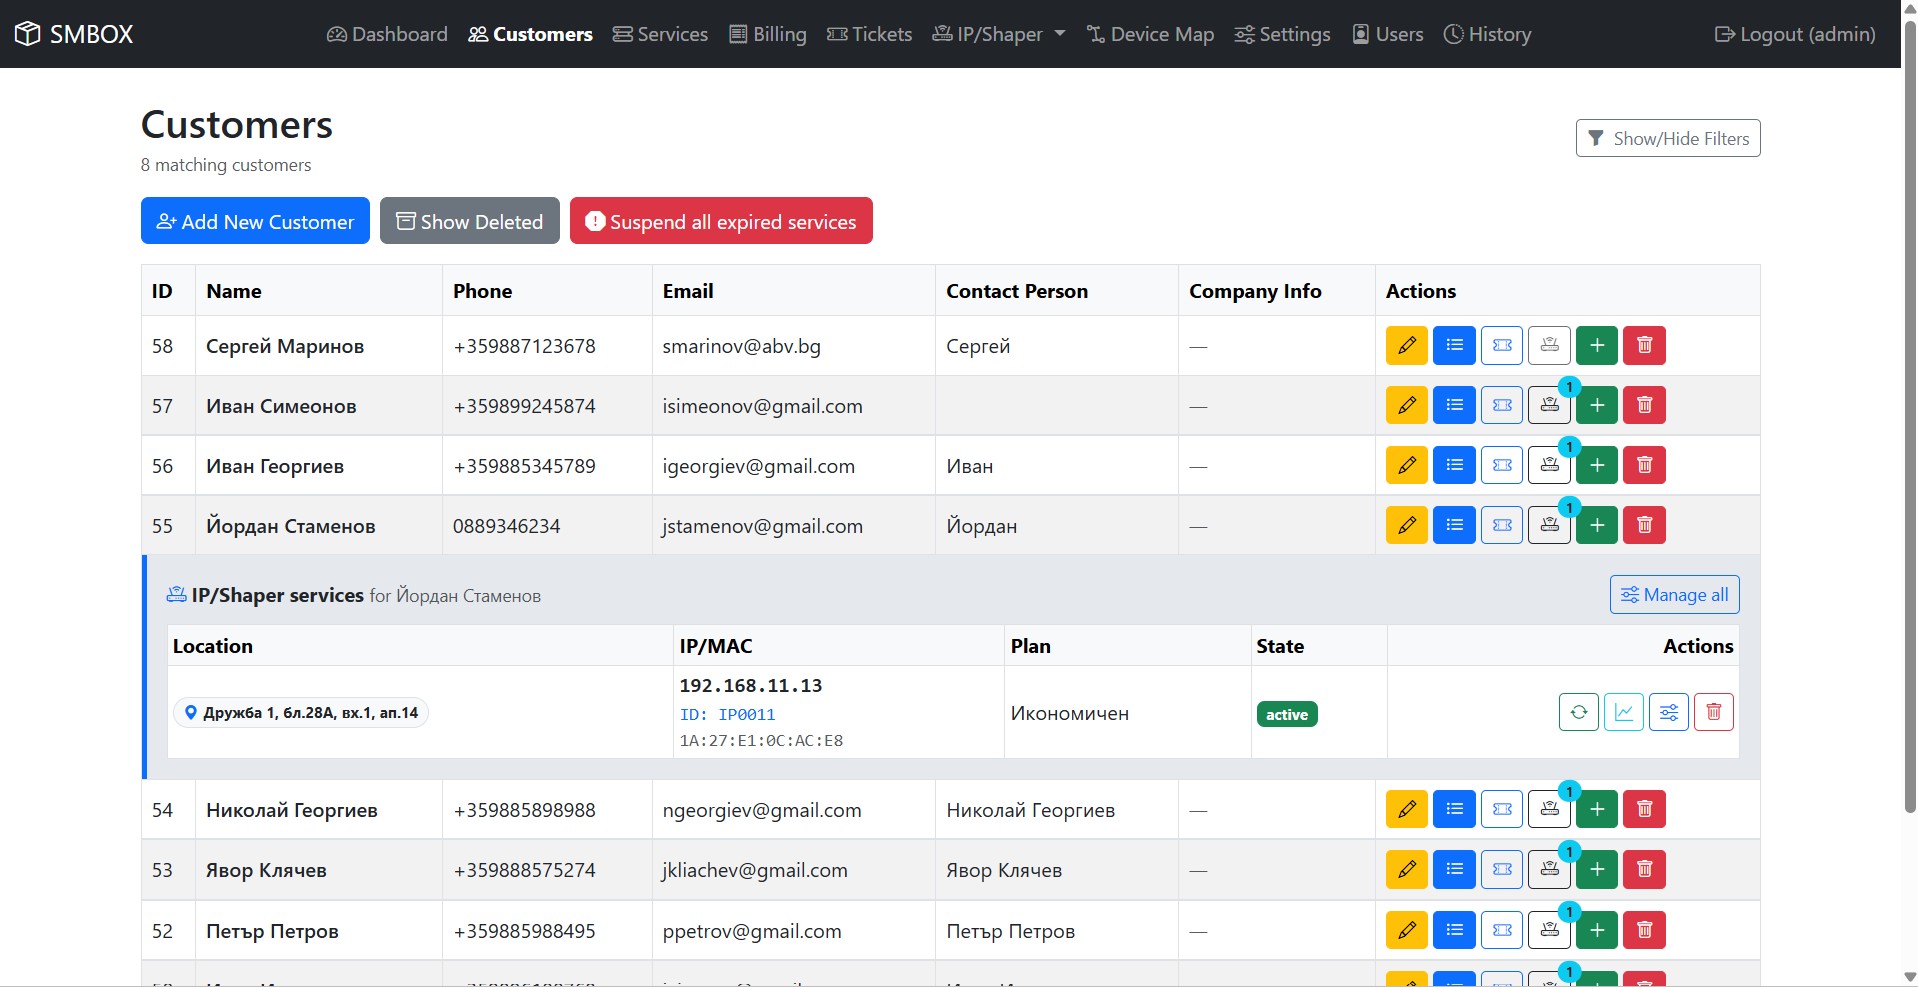Viewport: 1918px width, 987px height.
Task: Show IP/Shaper services for Иван Симеонов
Action: pyautogui.click(x=1549, y=405)
